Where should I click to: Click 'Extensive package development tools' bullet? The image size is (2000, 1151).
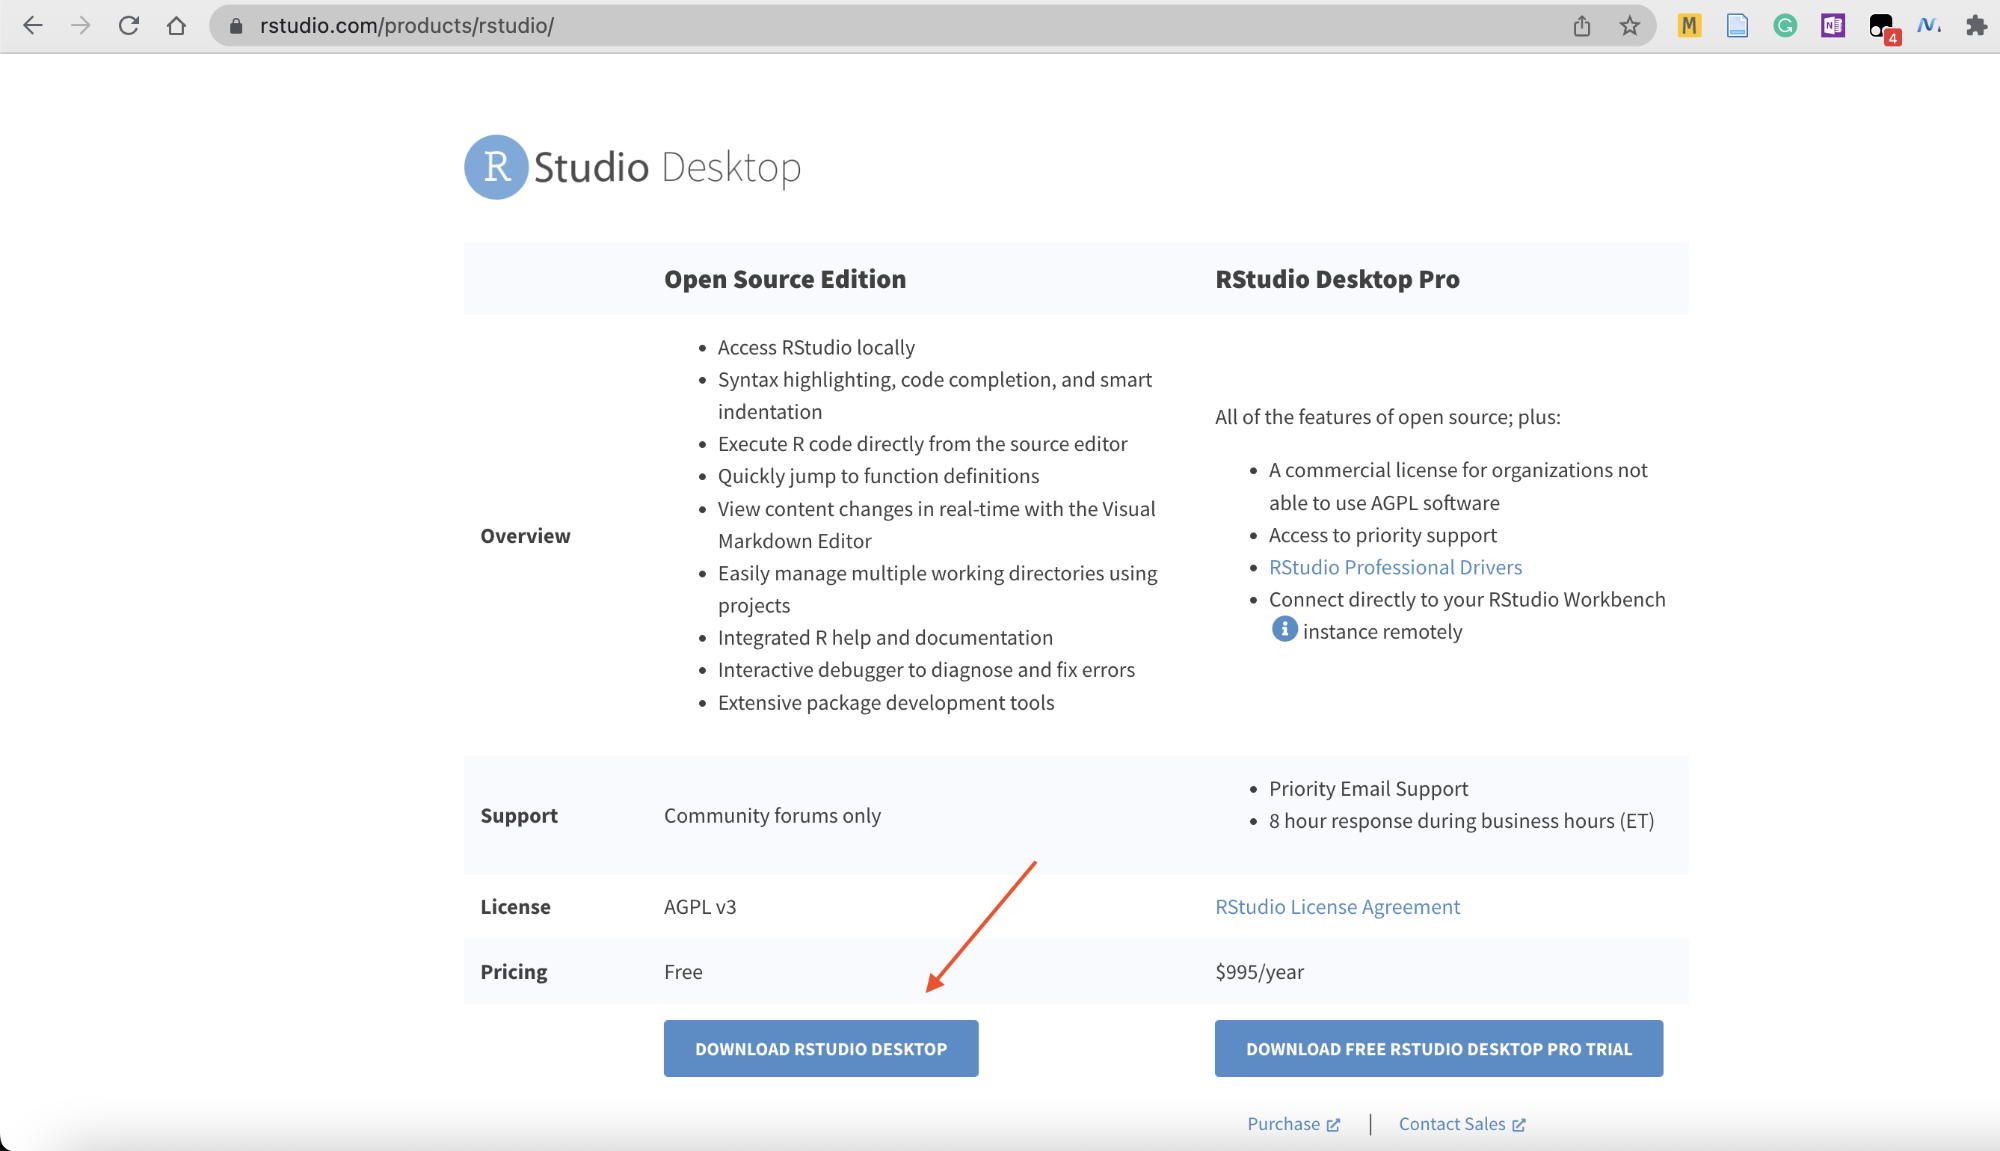point(886,702)
